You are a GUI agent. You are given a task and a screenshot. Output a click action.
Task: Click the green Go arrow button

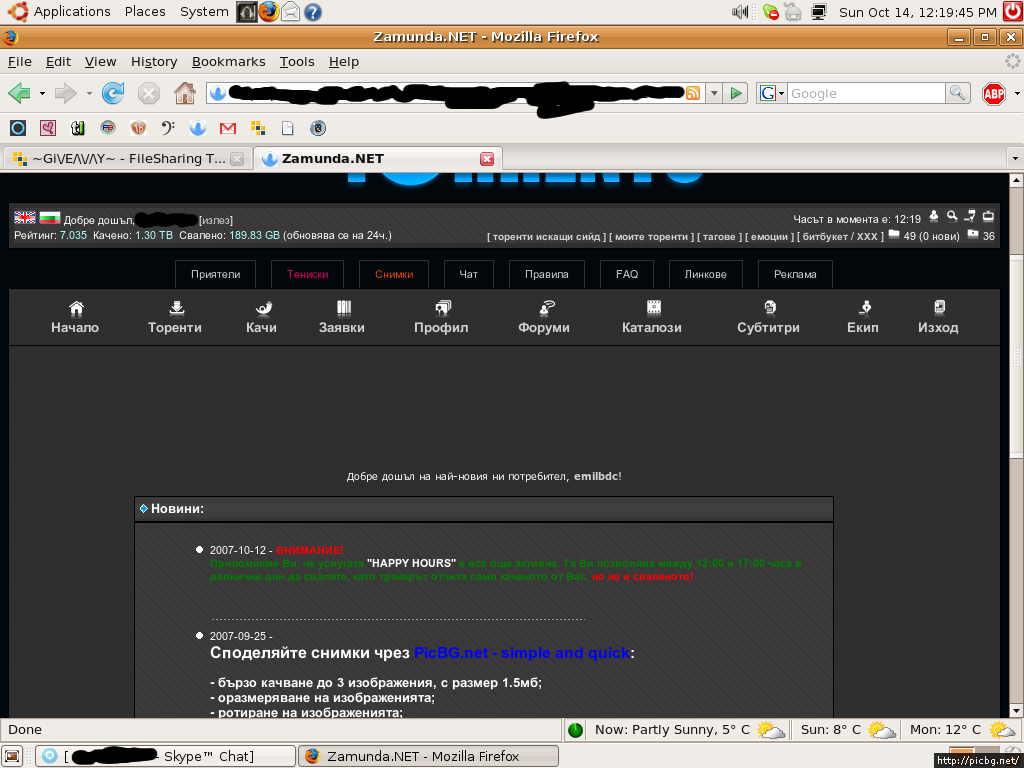point(737,93)
